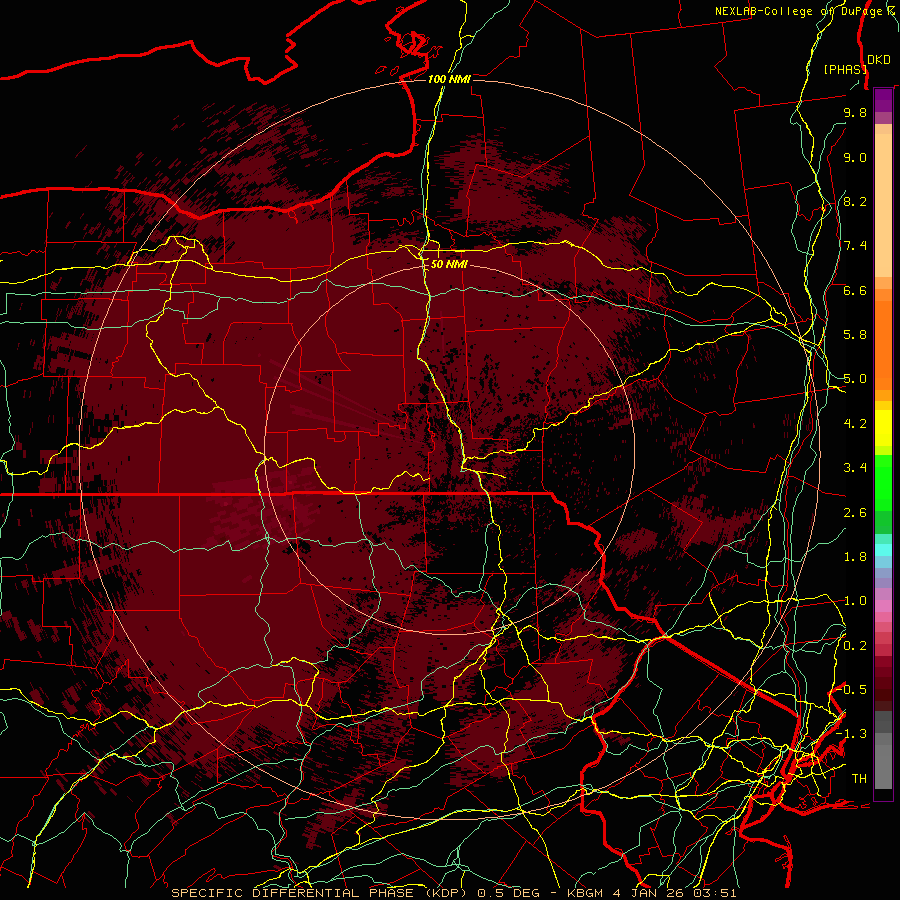Select the 2.6 scale value
This screenshot has height=900, width=900.
point(855,513)
